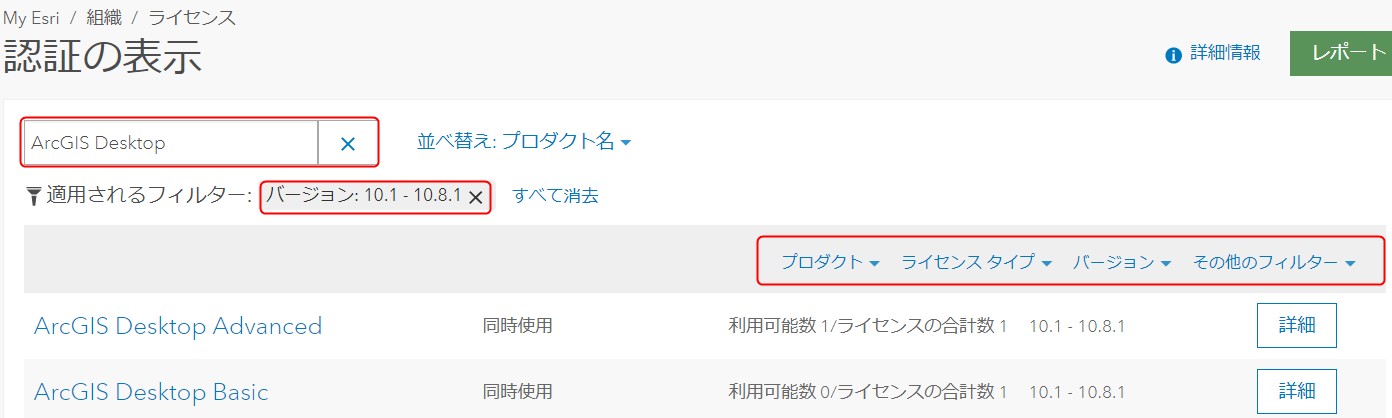1392x418 pixels.
Task: Click the funnel filter icon
Action: [34, 196]
